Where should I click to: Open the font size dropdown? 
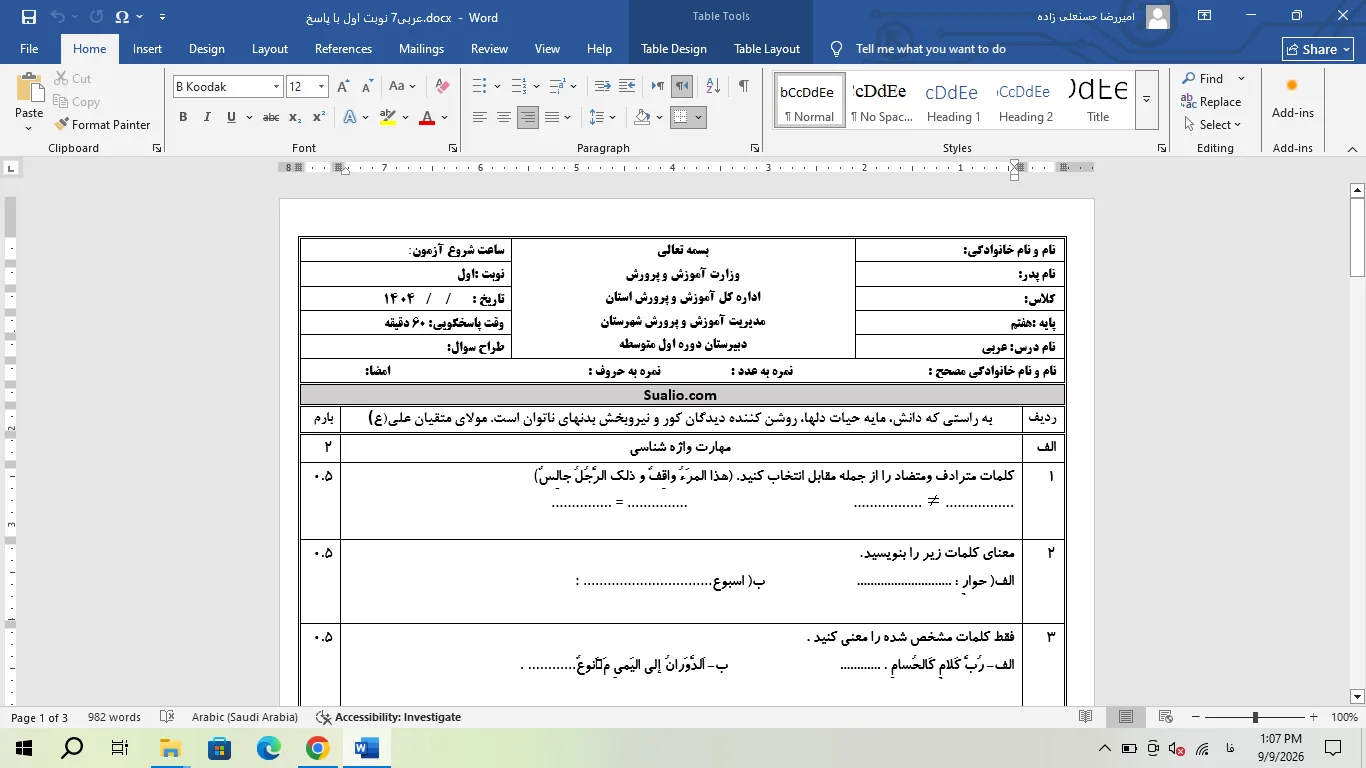coord(321,87)
